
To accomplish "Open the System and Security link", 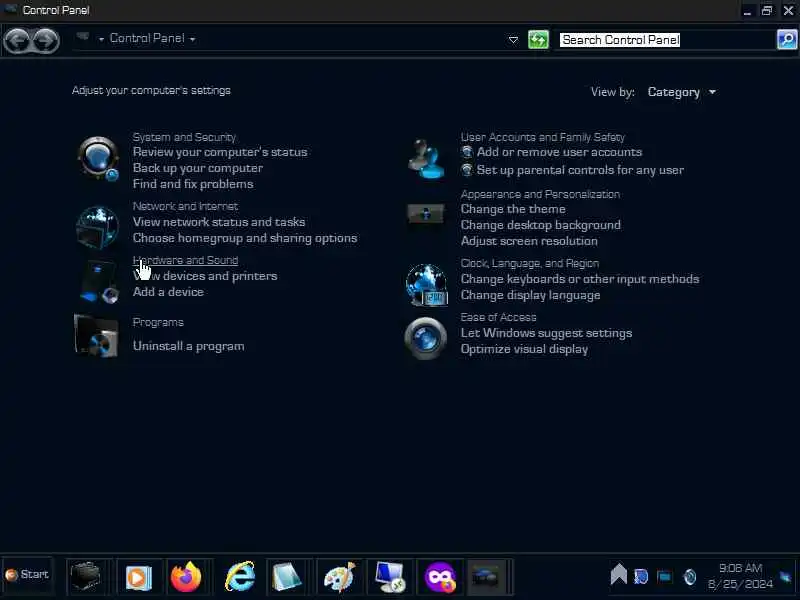I will 184,137.
